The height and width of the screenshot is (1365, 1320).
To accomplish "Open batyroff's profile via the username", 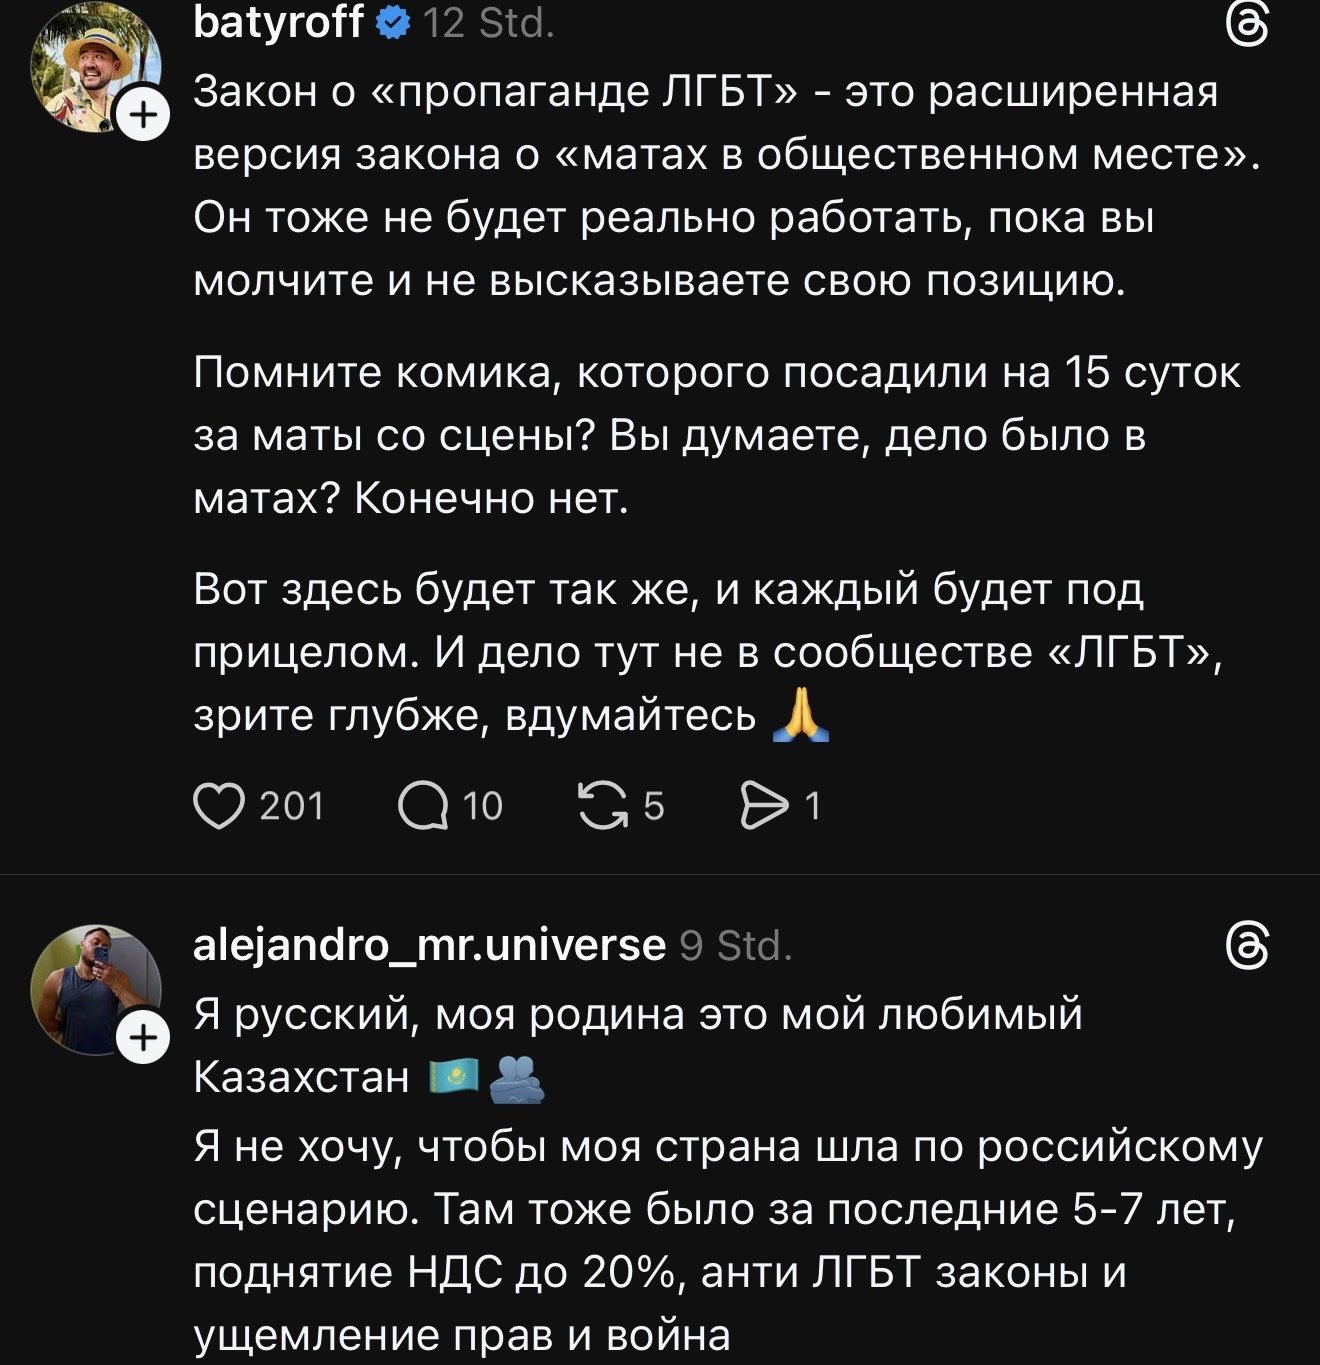I will click(277, 22).
